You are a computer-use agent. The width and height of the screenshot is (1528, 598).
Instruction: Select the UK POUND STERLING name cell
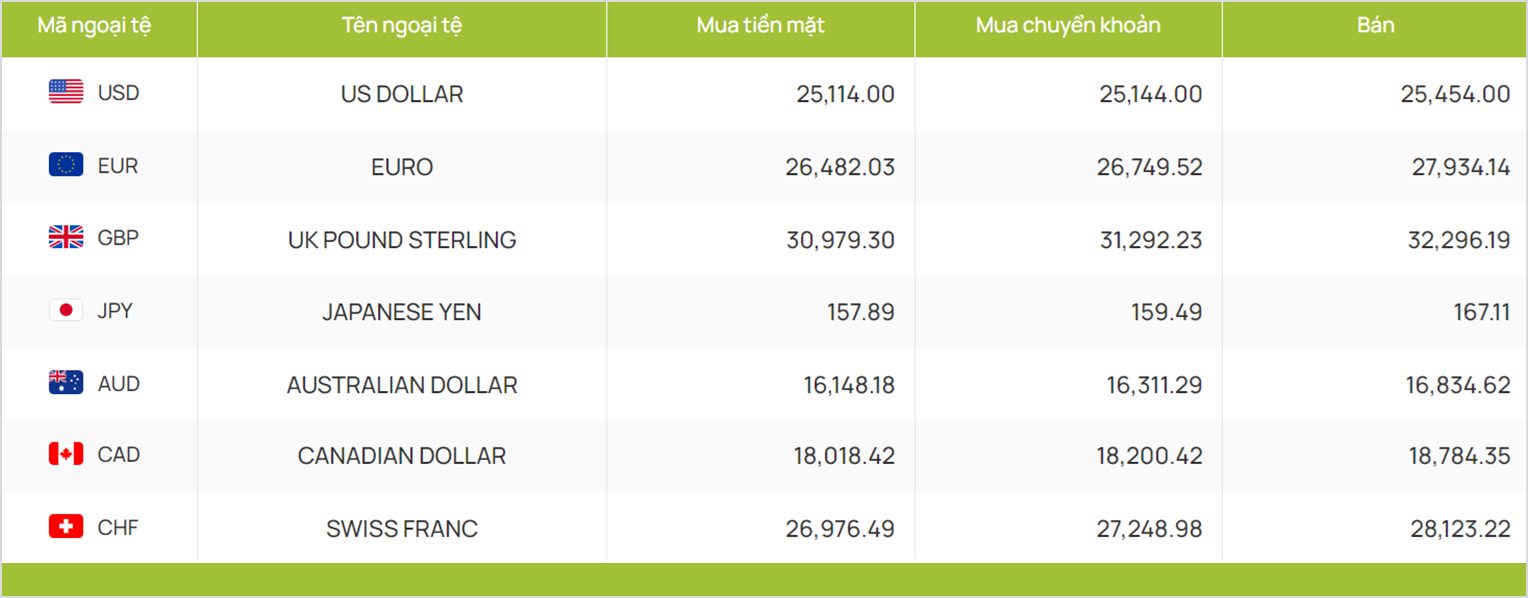click(402, 240)
